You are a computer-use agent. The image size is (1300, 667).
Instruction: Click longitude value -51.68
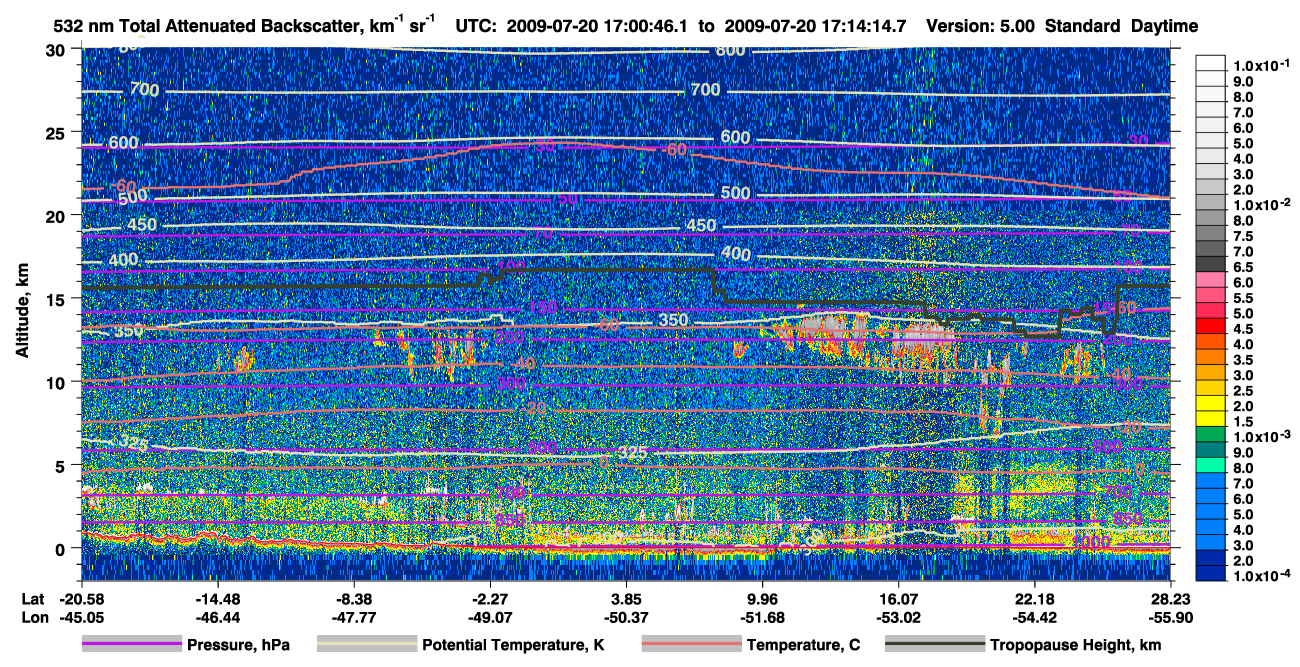click(x=762, y=617)
